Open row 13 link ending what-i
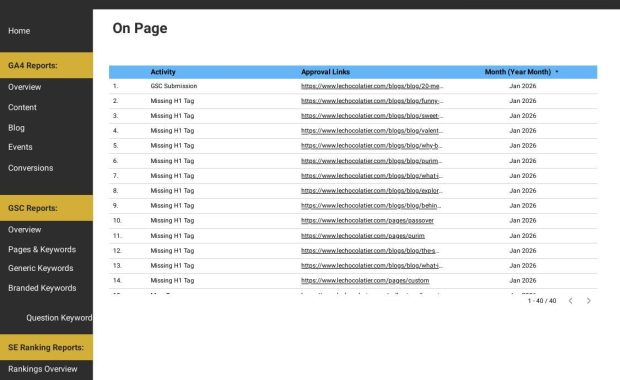 372,266
